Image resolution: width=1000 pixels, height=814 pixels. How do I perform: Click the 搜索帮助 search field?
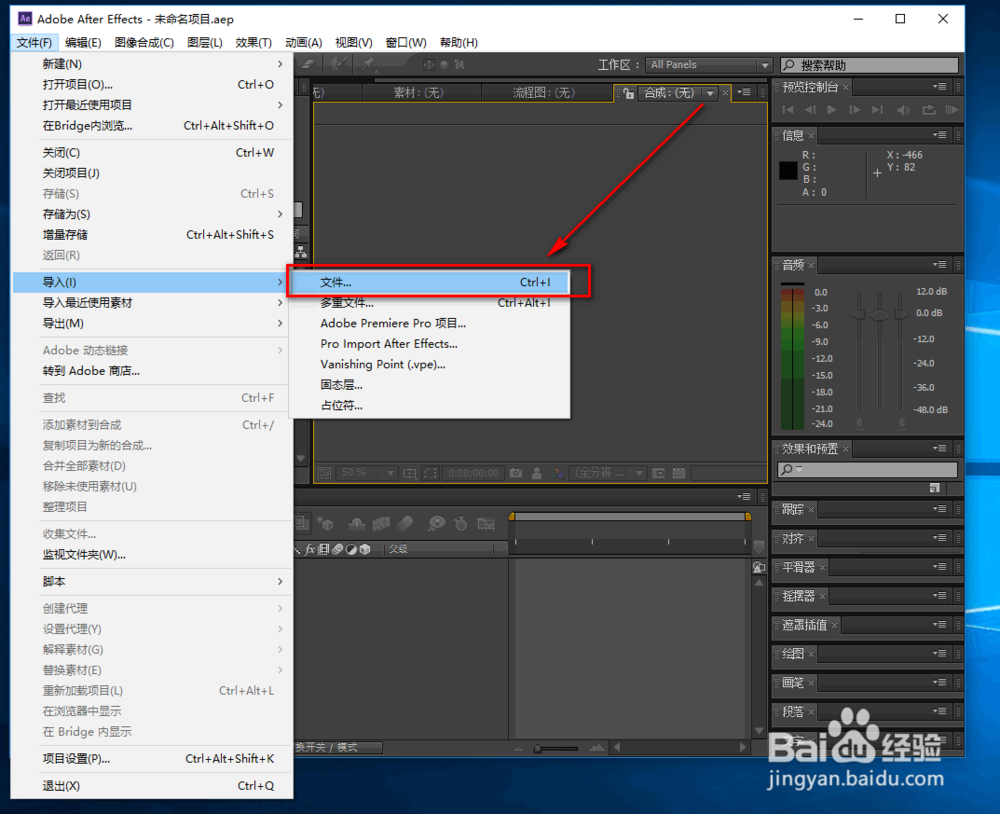point(870,65)
